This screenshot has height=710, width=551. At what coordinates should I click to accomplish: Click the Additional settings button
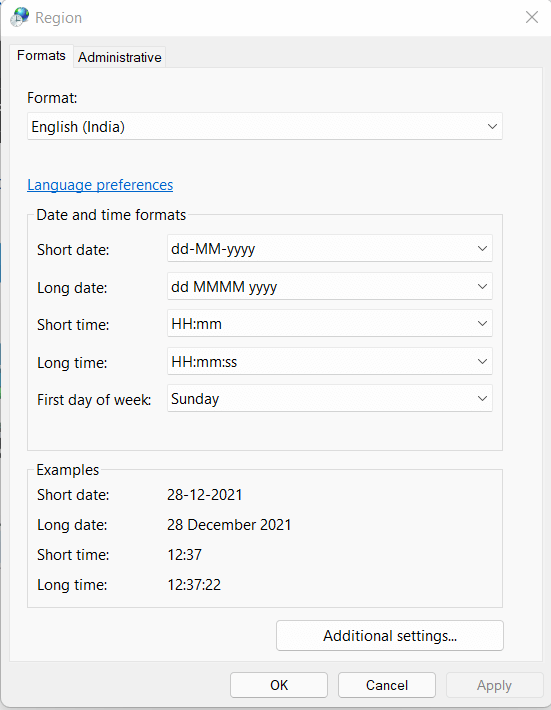click(390, 636)
